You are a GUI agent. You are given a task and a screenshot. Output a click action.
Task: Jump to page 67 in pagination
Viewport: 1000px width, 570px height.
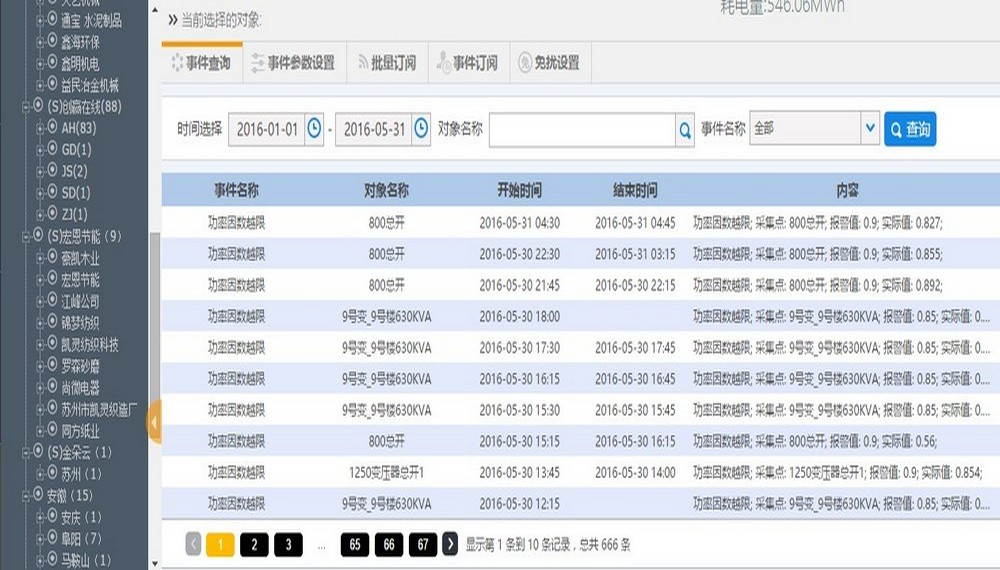click(423, 544)
